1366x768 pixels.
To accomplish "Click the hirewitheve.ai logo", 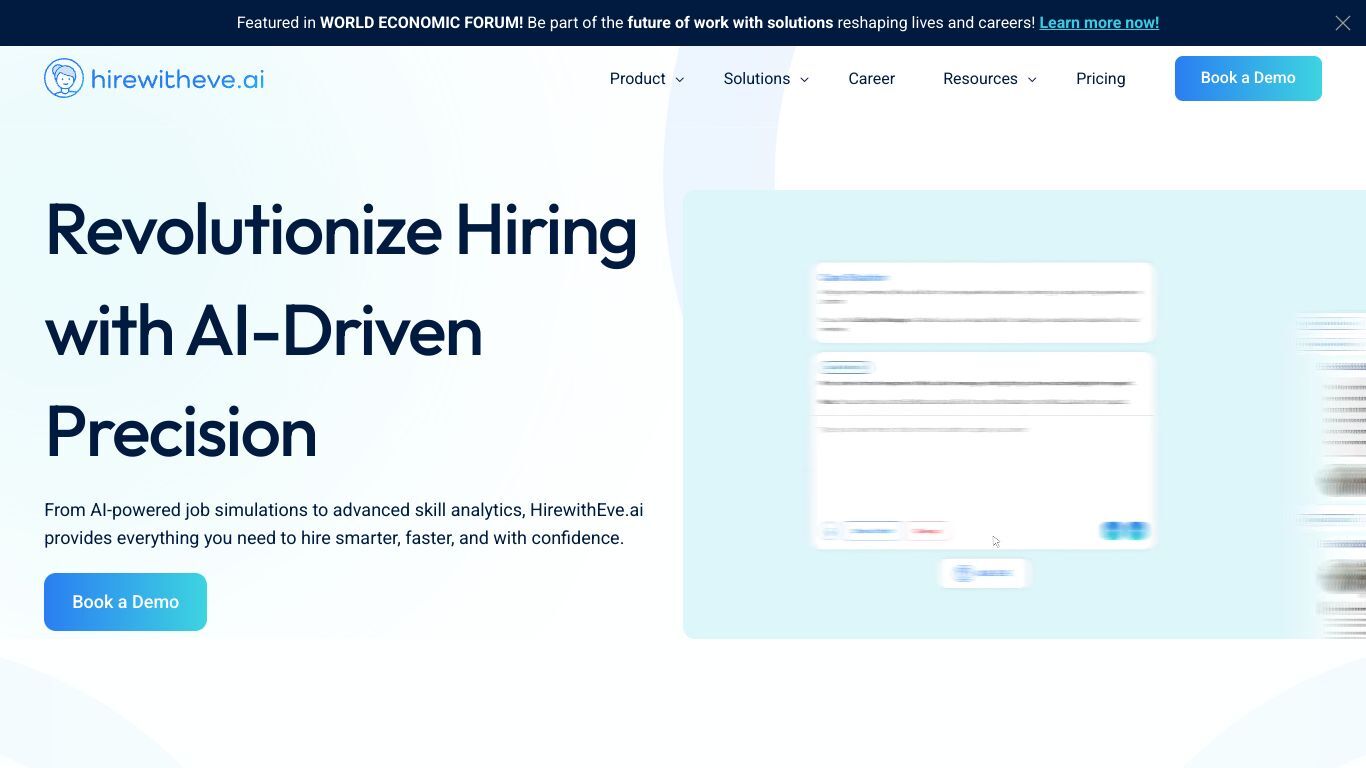I will [x=154, y=78].
